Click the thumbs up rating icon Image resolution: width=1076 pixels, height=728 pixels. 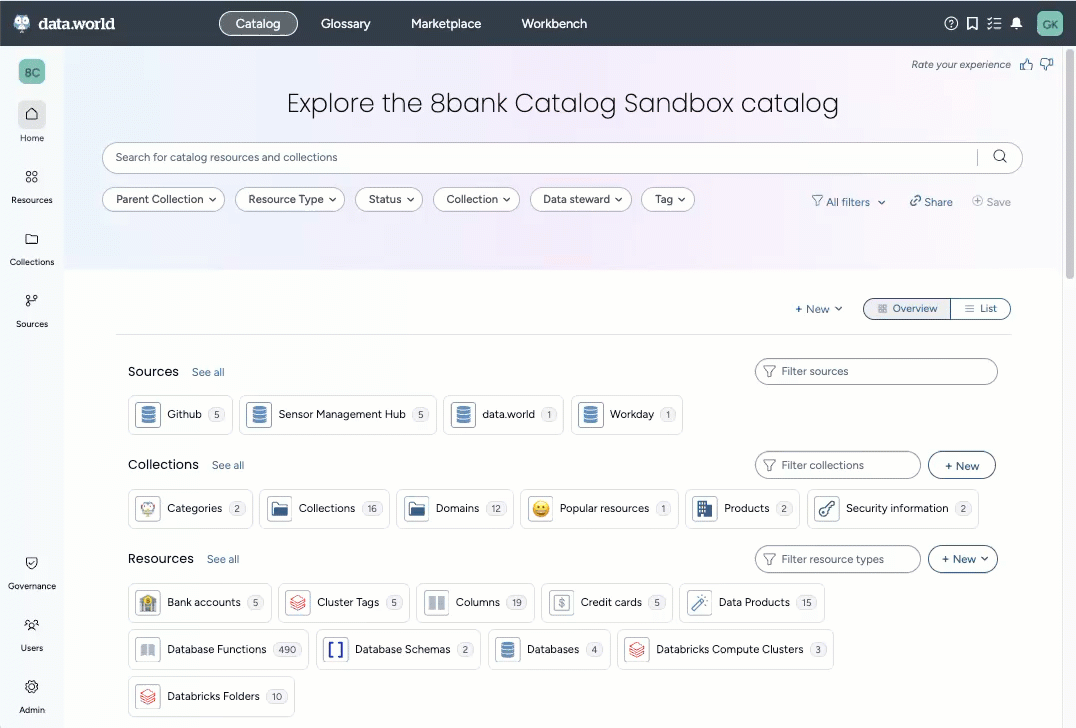coord(1026,65)
